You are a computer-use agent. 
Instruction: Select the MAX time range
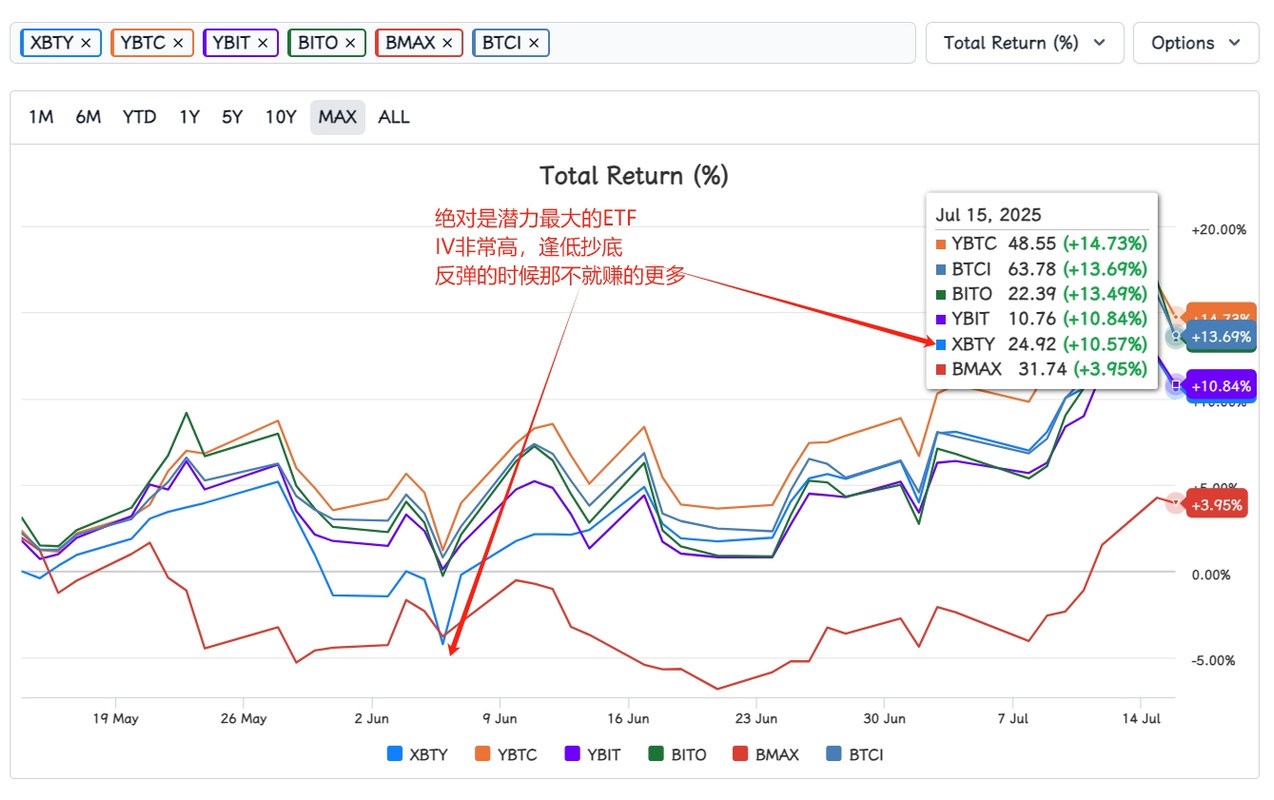tap(337, 117)
